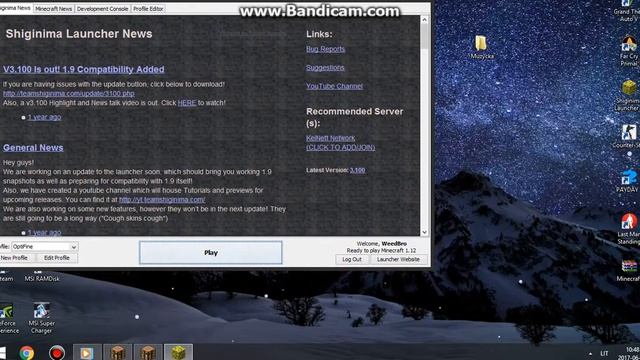
Task: Click crafting table taskbar icon beside gold block
Action: (148, 353)
